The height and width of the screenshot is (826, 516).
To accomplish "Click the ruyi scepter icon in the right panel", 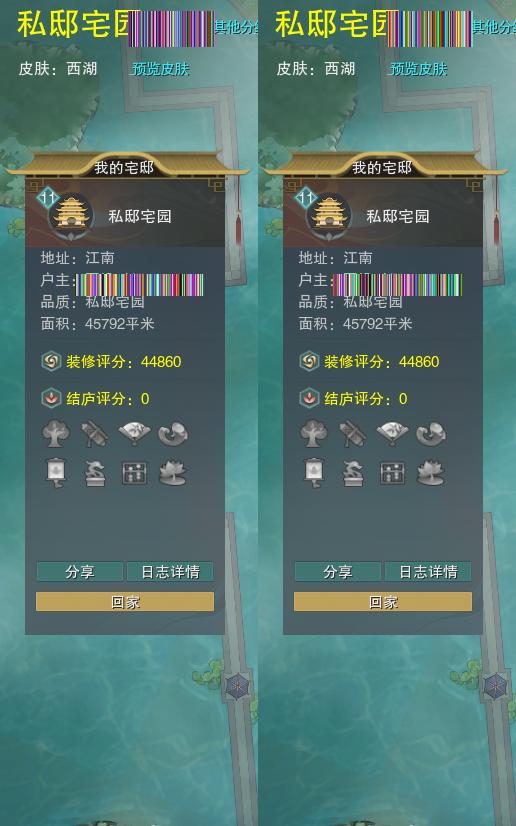I will pyautogui.click(x=431, y=434).
